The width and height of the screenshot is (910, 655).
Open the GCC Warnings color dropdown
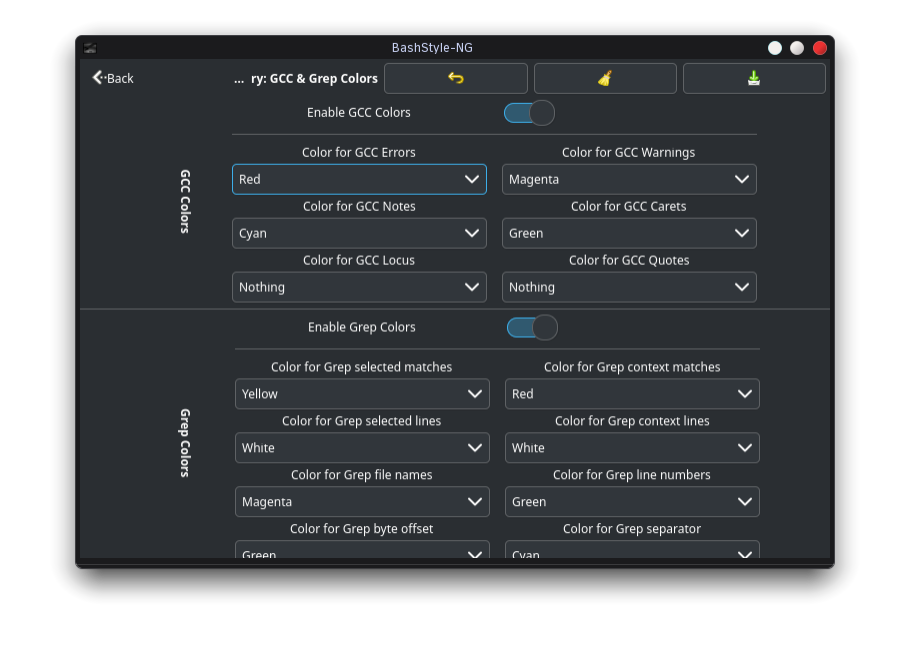(629, 179)
